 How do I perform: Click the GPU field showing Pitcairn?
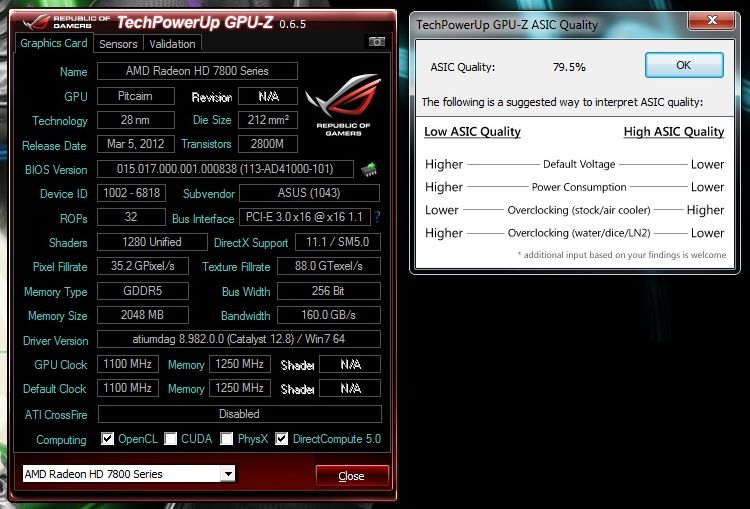click(x=135, y=96)
